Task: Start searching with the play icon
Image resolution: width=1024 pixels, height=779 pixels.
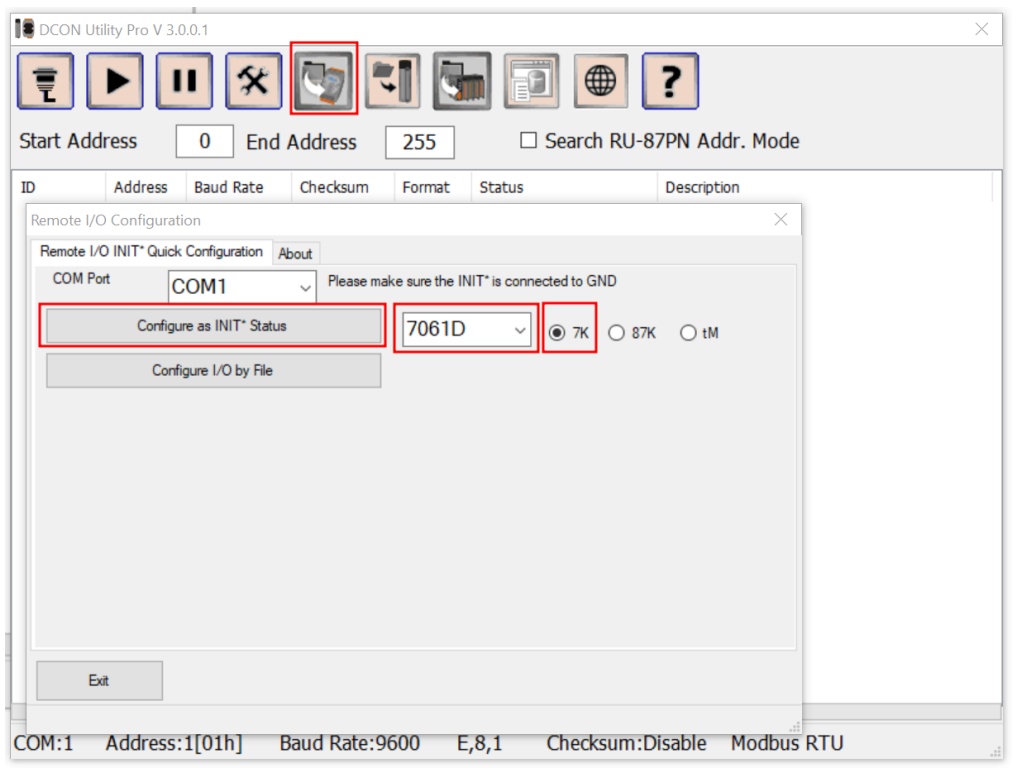Action: click(115, 81)
